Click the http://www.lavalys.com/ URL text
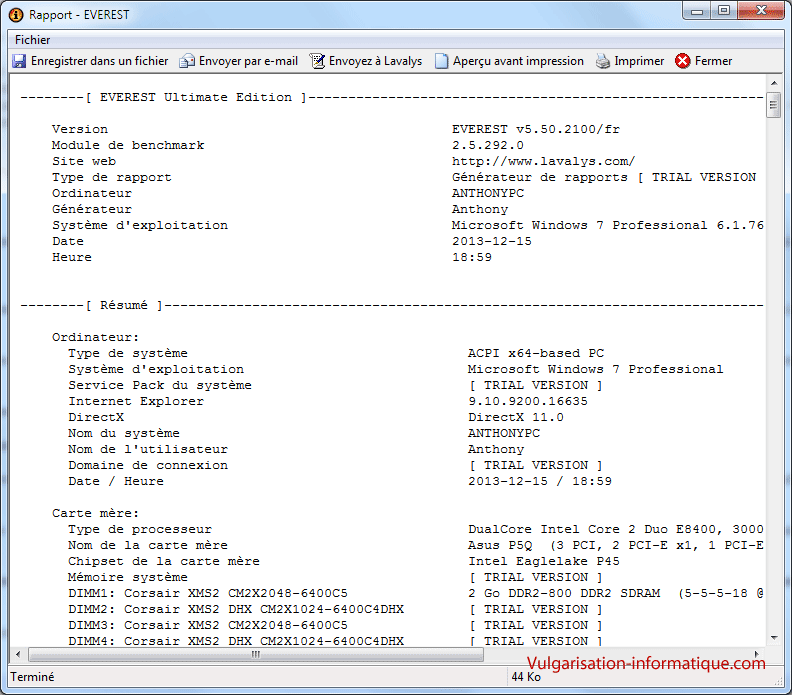 click(543, 162)
